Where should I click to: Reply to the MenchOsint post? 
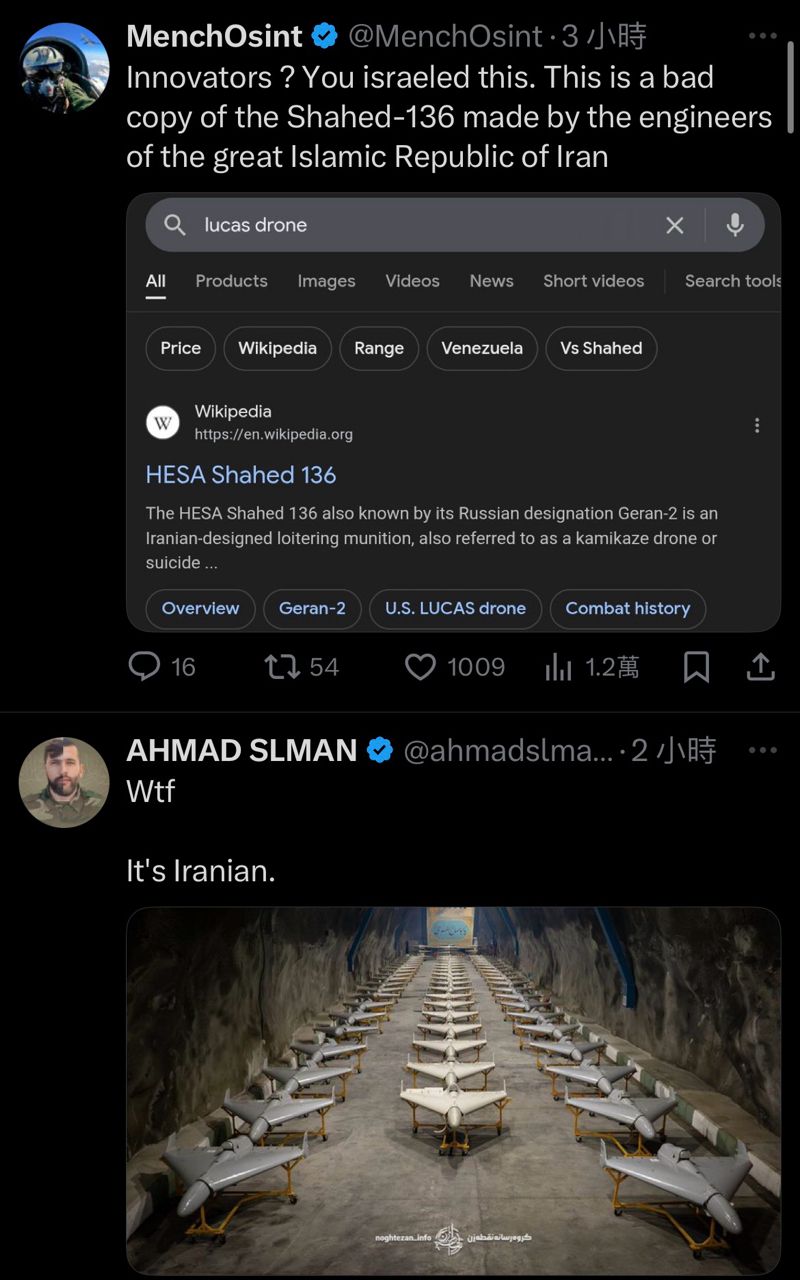[x=146, y=667]
